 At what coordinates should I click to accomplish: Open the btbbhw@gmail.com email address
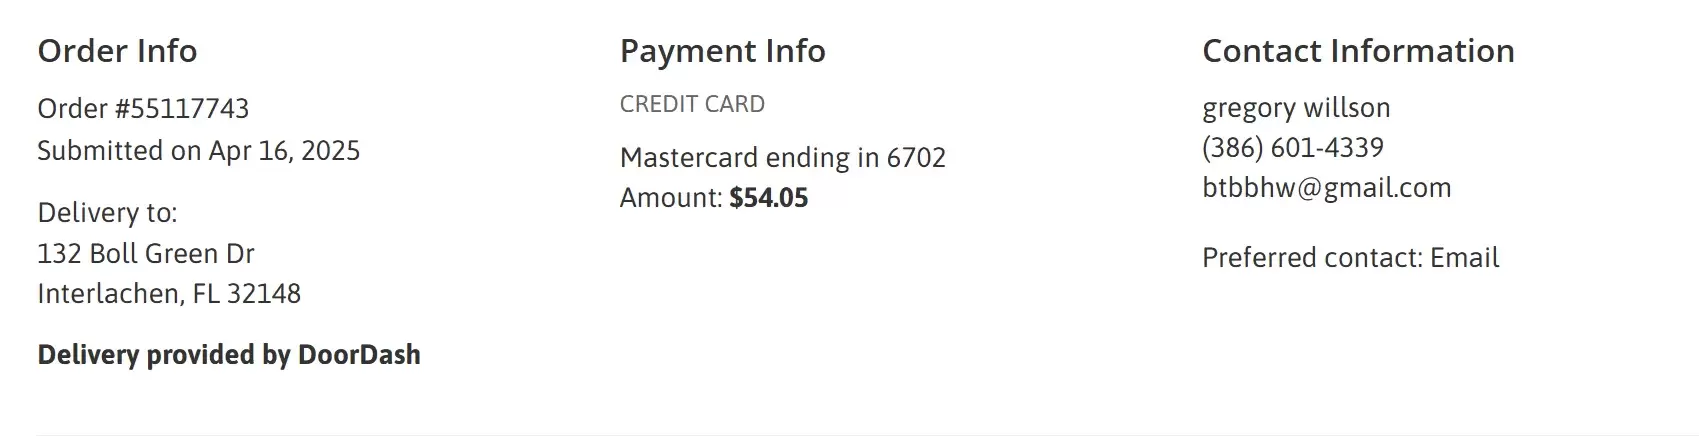point(1326,188)
